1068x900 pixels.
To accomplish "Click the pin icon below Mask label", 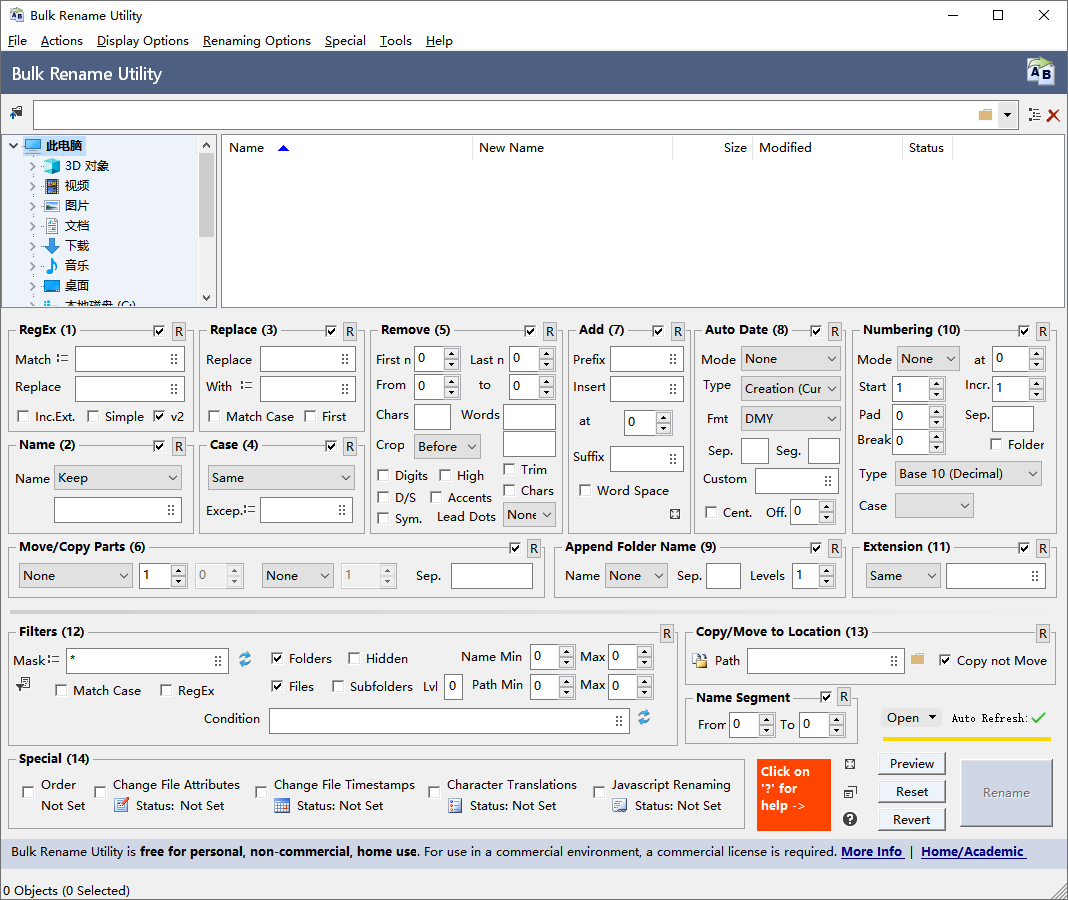I will (23, 683).
